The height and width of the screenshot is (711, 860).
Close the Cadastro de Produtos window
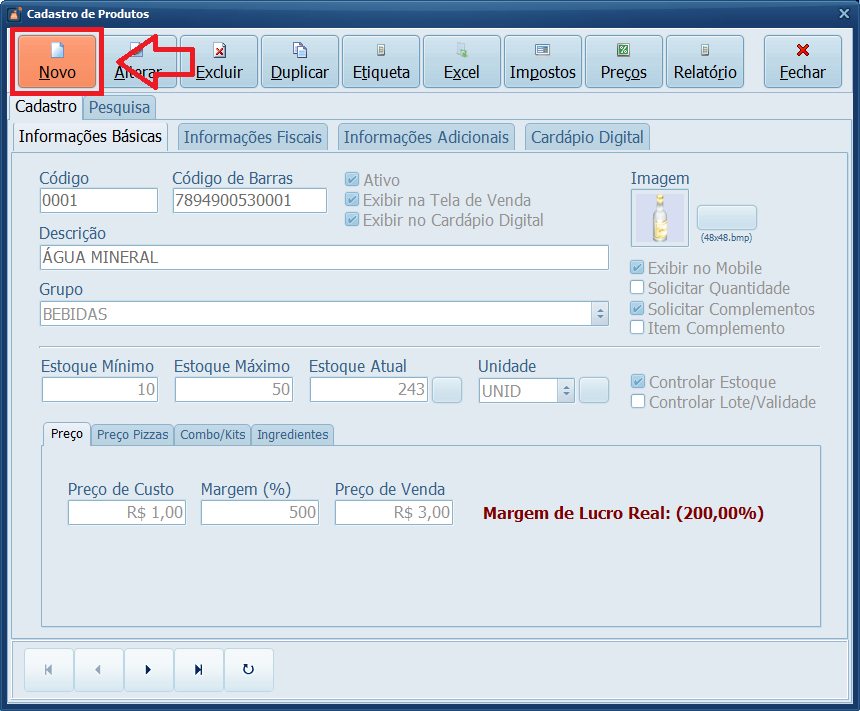844,14
